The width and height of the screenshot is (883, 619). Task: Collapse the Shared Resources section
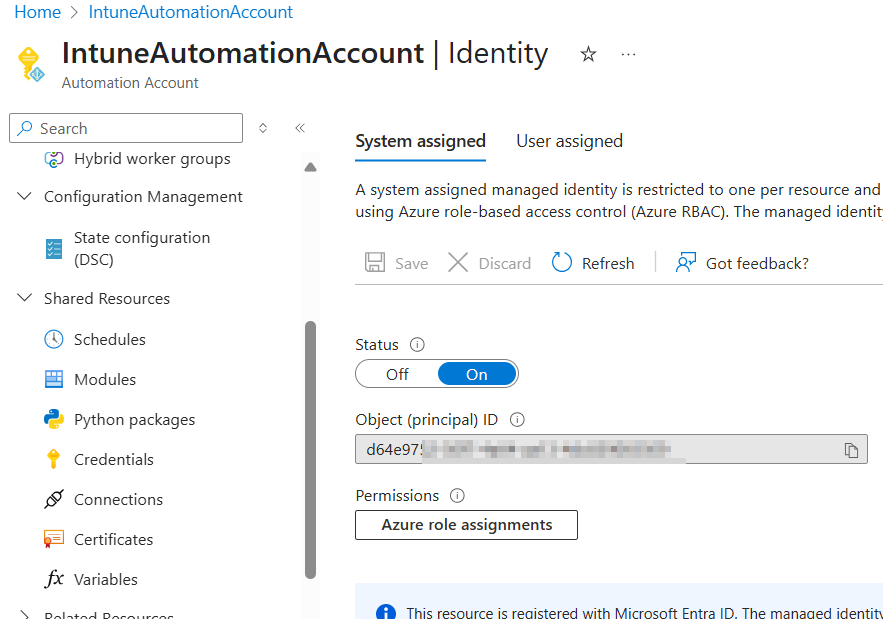point(25,299)
